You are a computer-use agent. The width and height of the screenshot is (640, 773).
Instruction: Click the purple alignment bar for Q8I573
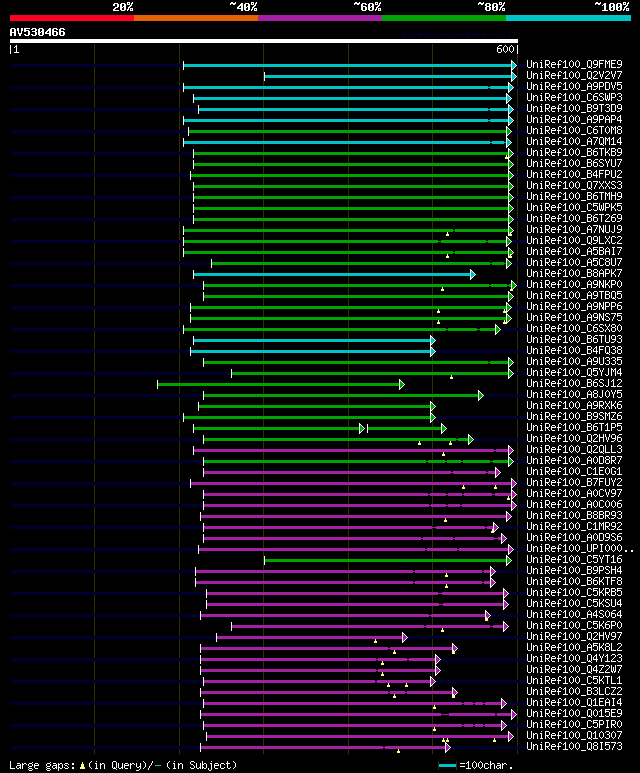click(x=322, y=748)
